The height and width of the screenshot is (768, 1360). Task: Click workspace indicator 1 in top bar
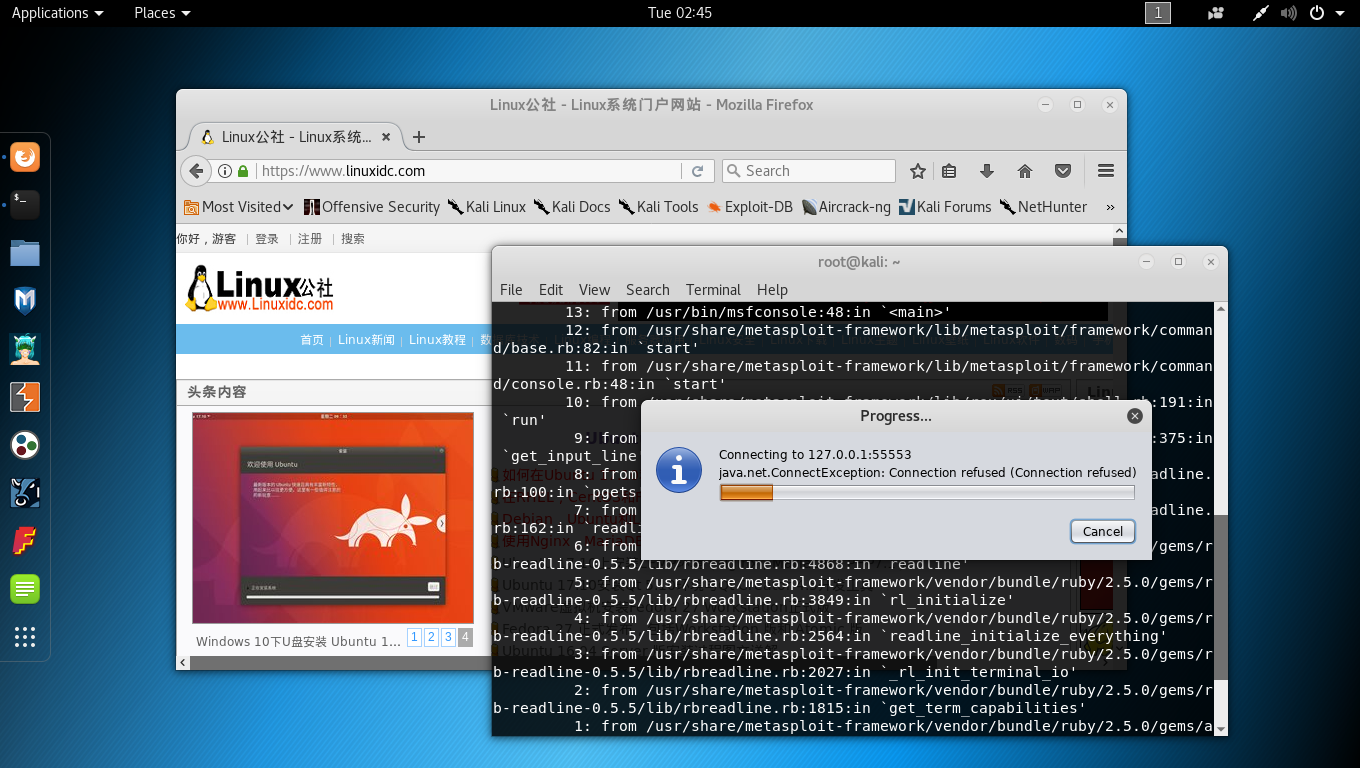coord(1157,13)
